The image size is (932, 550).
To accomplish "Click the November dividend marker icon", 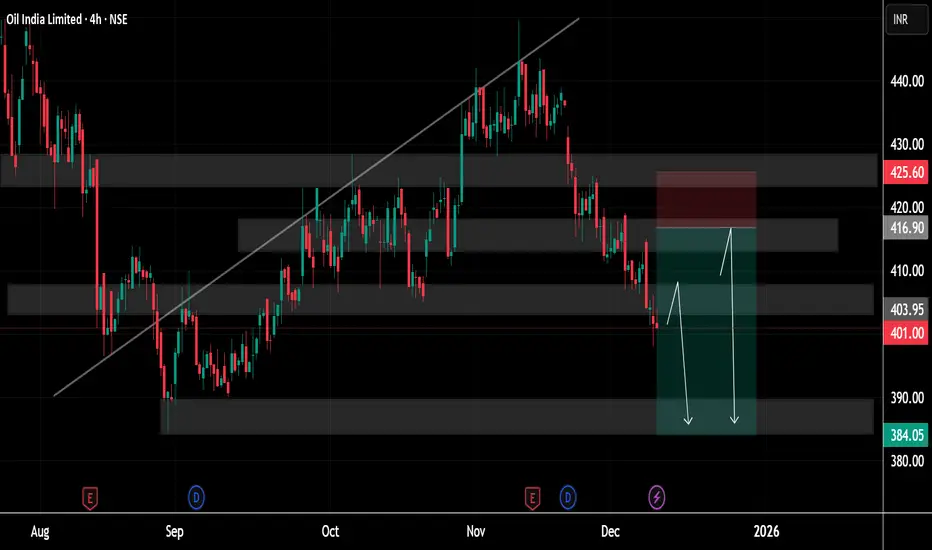I will point(568,497).
